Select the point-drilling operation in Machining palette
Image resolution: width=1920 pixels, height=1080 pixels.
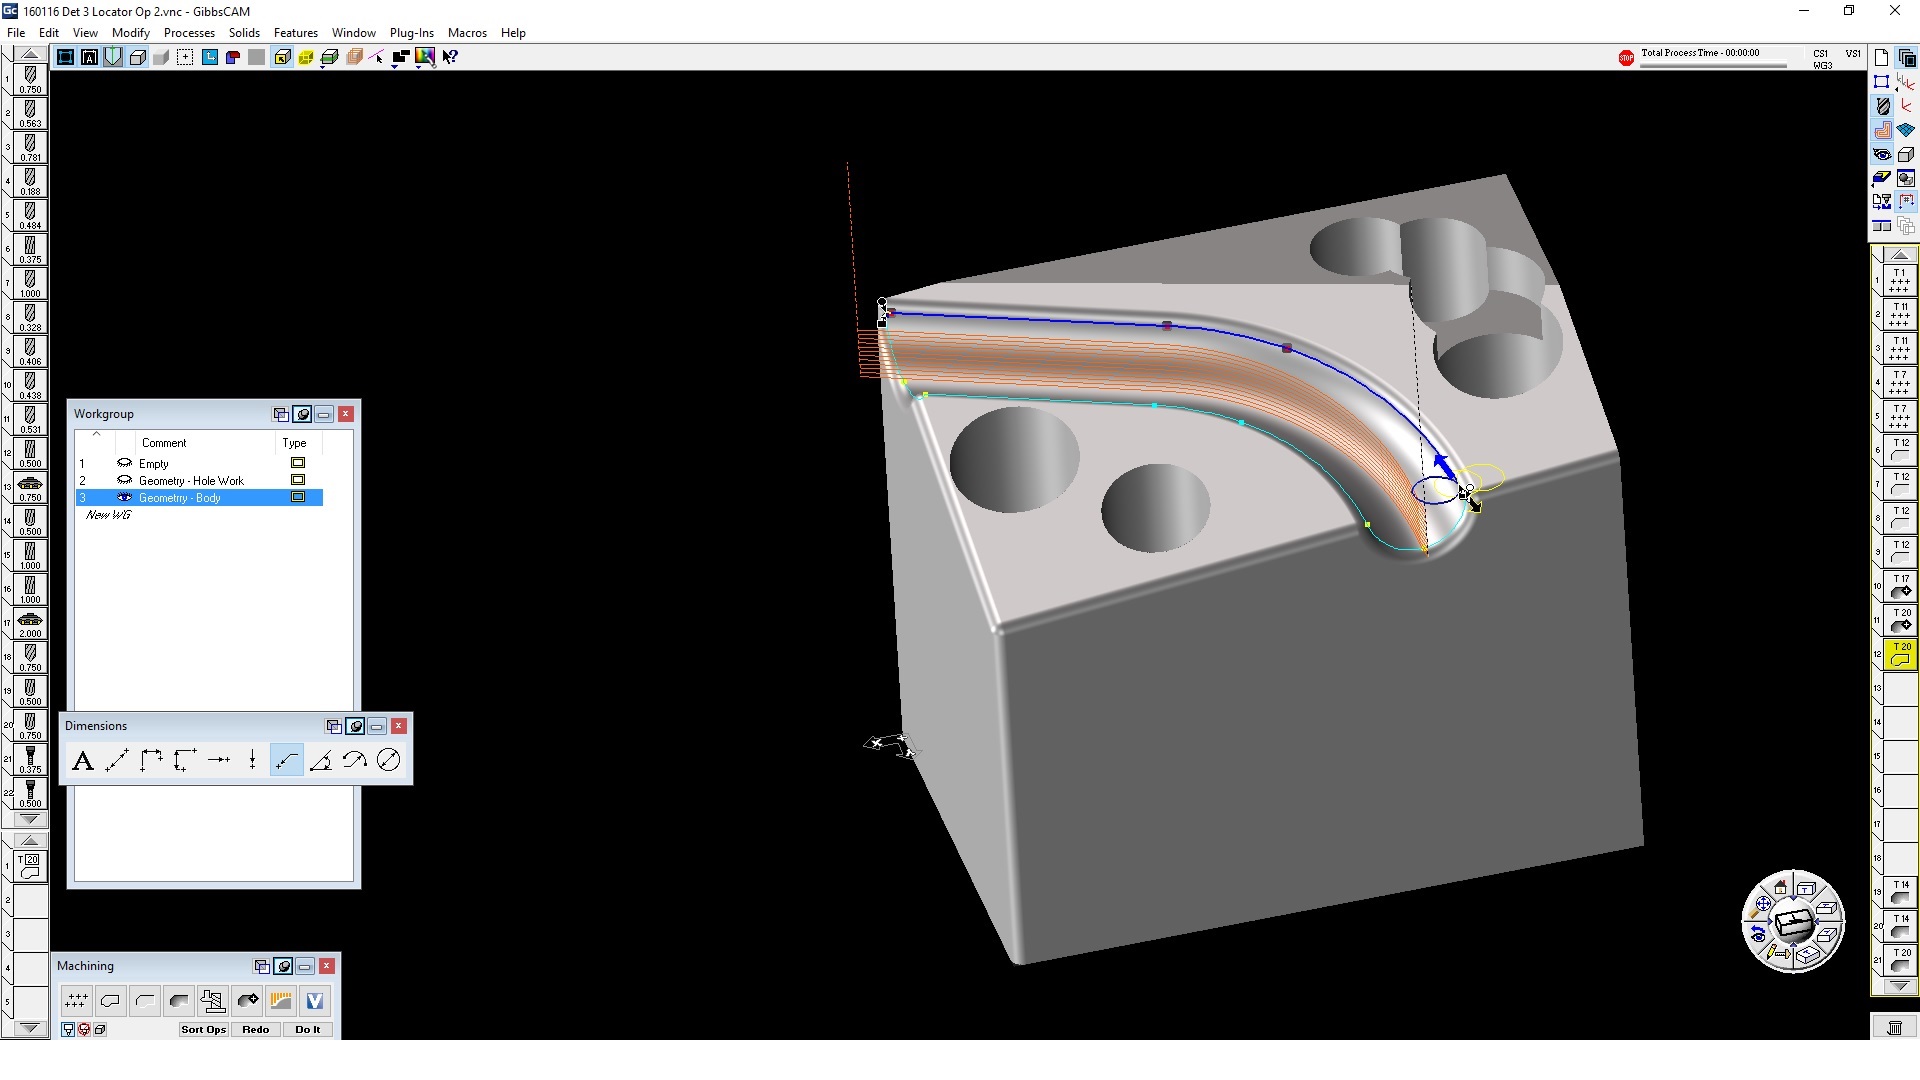click(x=77, y=1000)
